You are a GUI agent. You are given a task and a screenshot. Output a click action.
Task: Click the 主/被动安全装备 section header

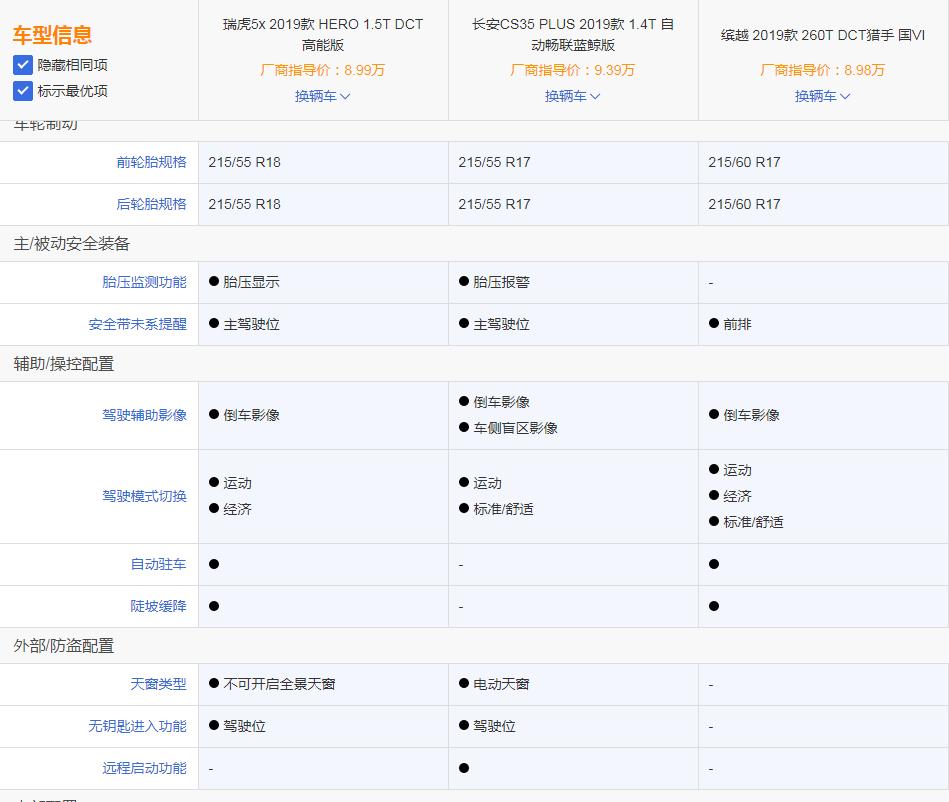pyautogui.click(x=71, y=244)
